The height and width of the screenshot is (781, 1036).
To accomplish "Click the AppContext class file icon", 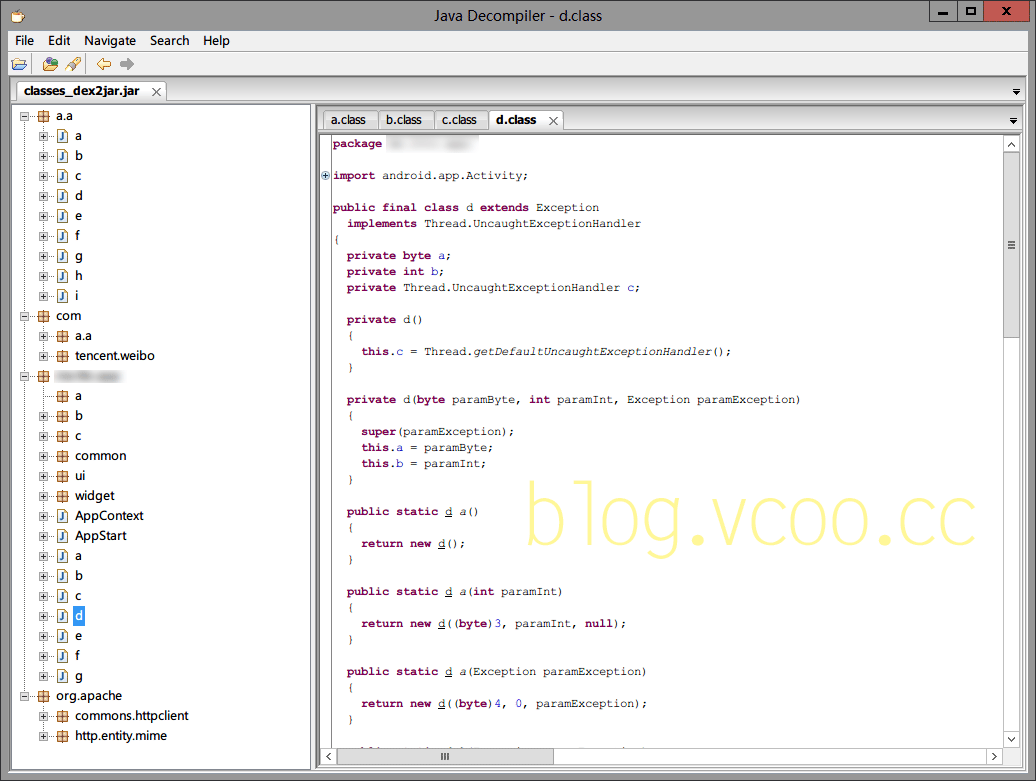I will [x=62, y=516].
